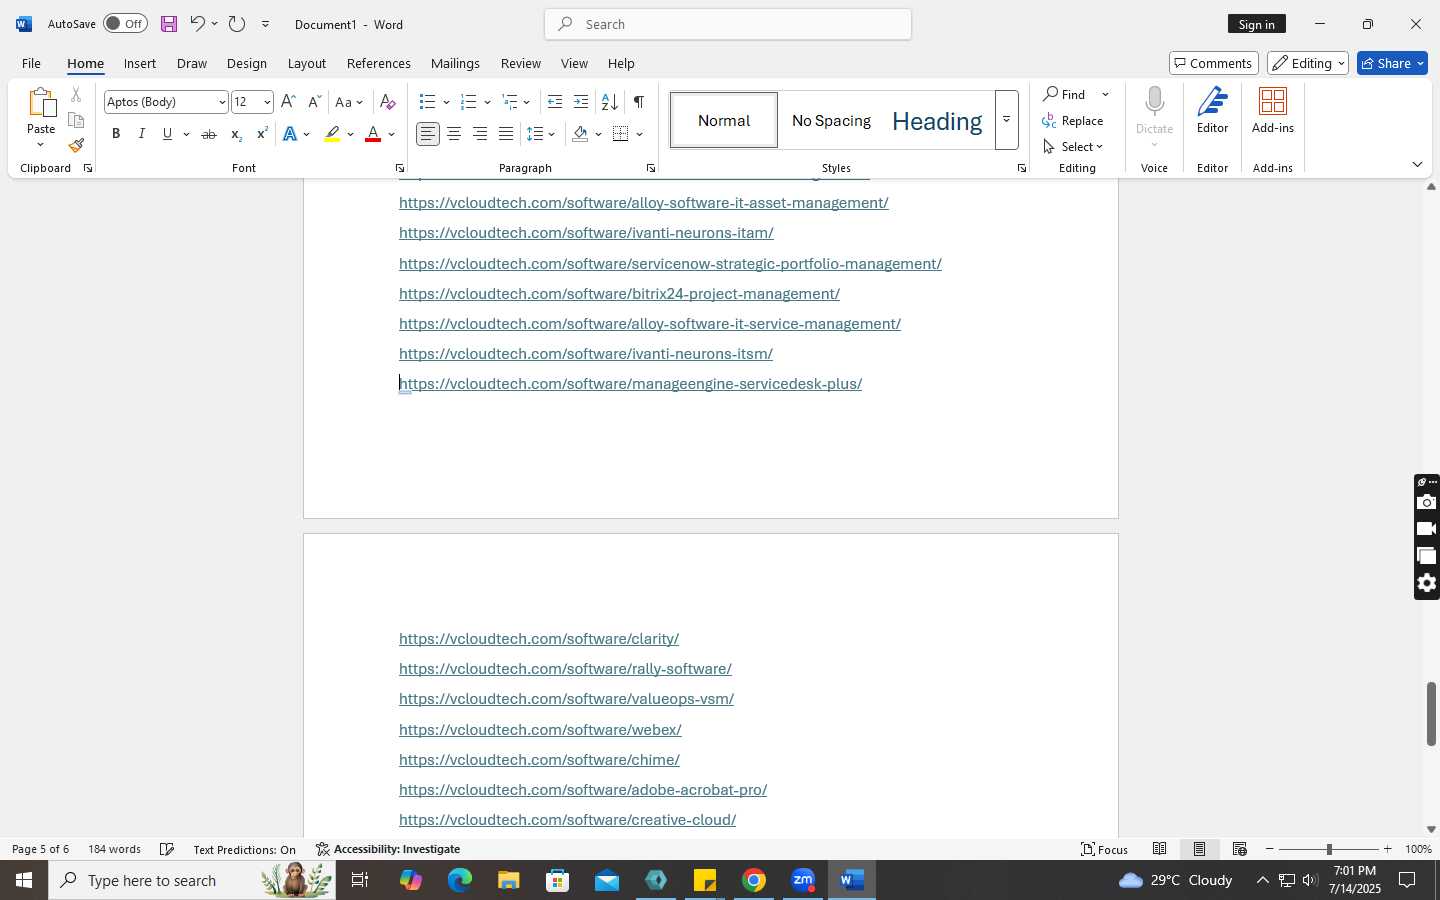Image resolution: width=1440 pixels, height=900 pixels.
Task: Open the Comments pane
Action: (x=1213, y=63)
